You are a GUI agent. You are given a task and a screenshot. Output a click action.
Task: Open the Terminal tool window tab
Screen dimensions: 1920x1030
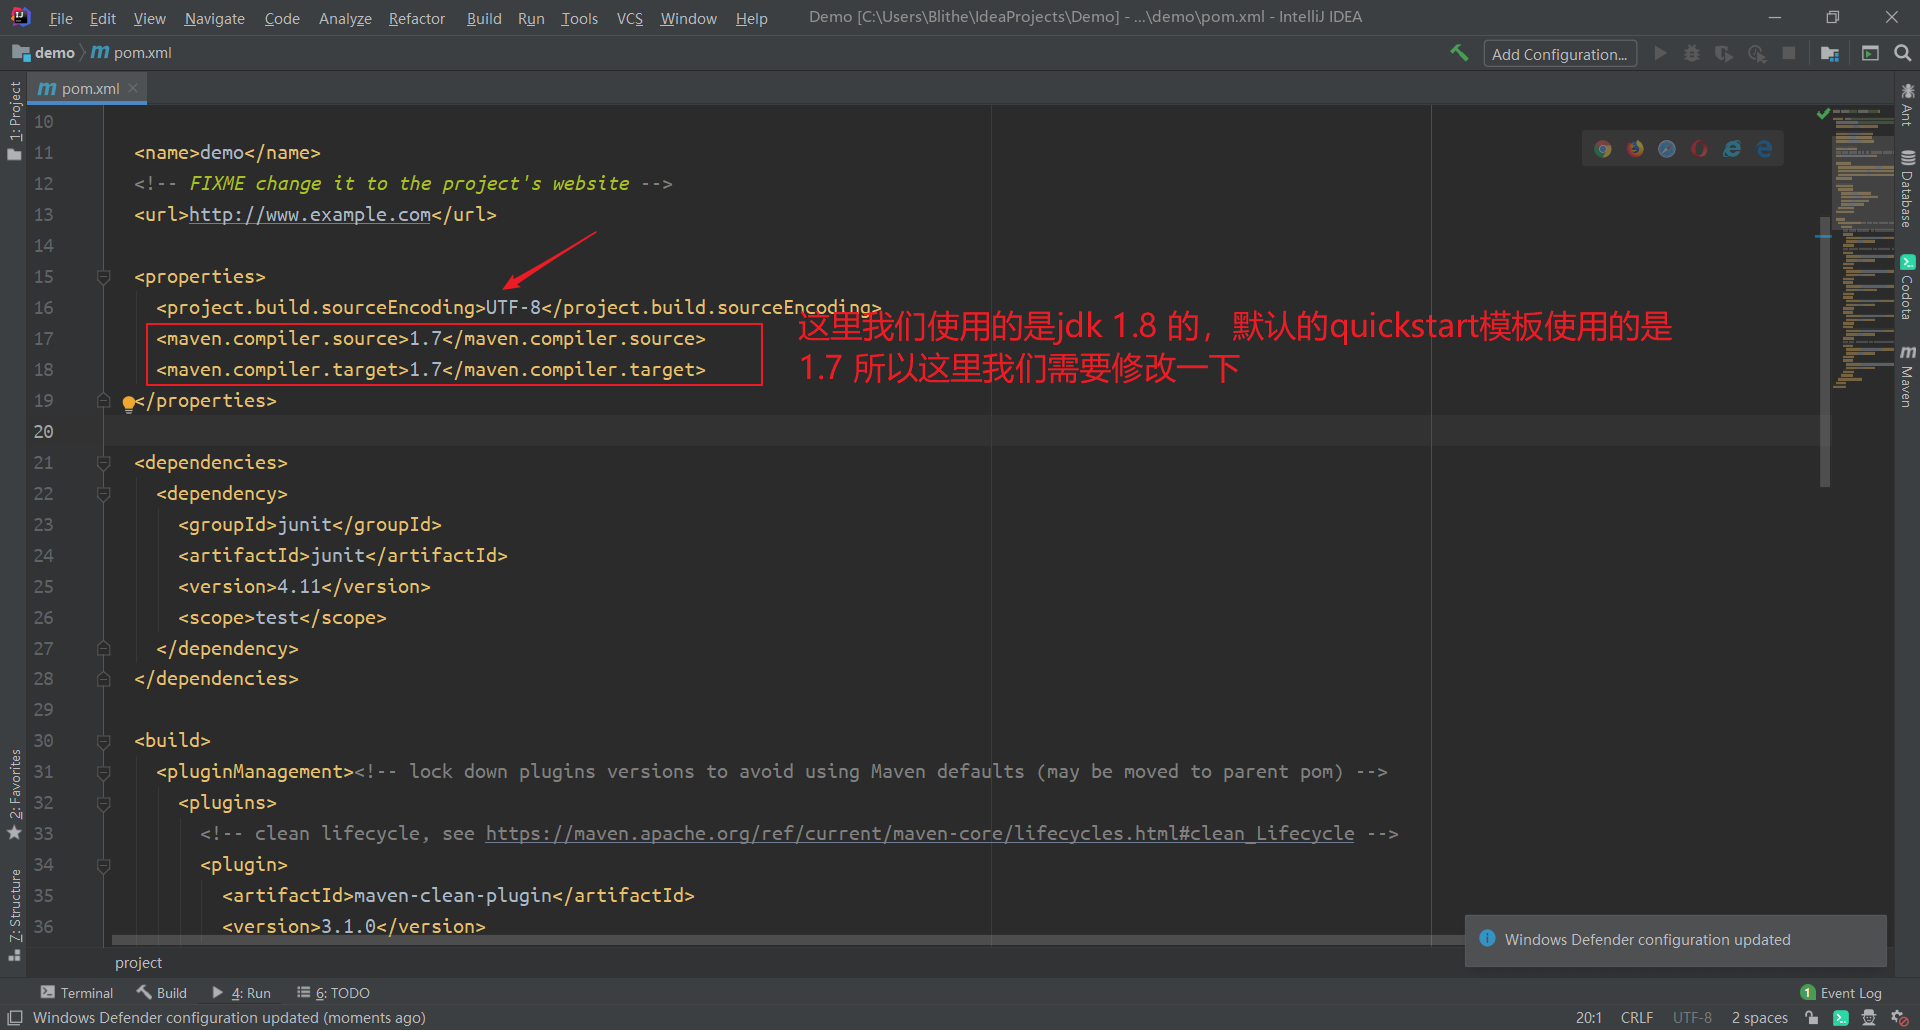pos(77,993)
